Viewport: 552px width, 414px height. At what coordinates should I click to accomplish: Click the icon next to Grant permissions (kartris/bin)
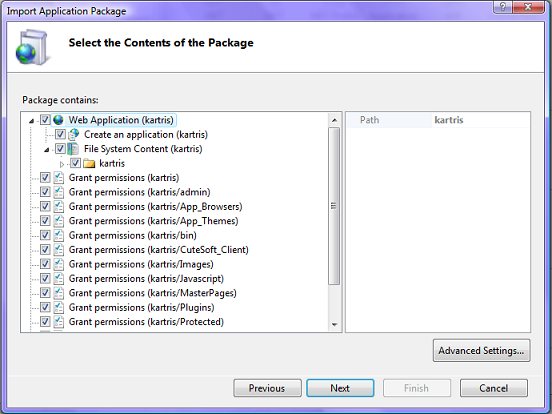(x=58, y=235)
